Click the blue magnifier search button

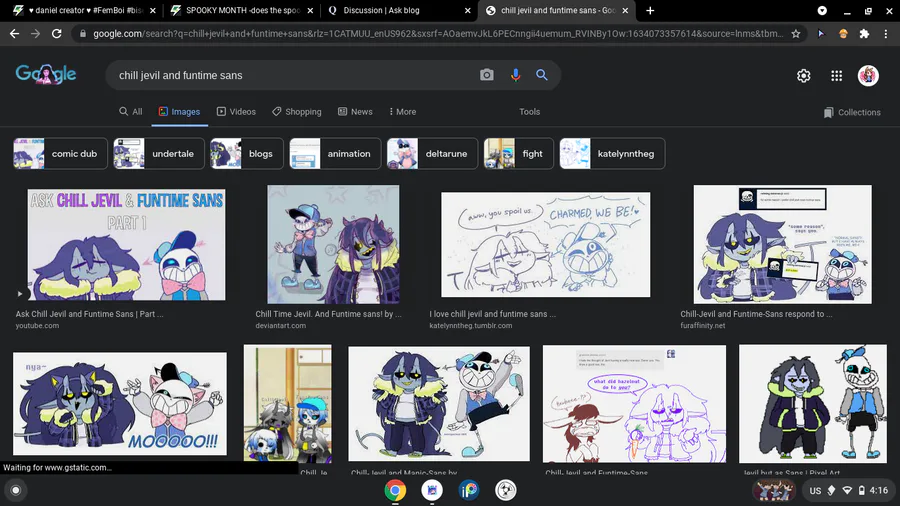point(542,75)
